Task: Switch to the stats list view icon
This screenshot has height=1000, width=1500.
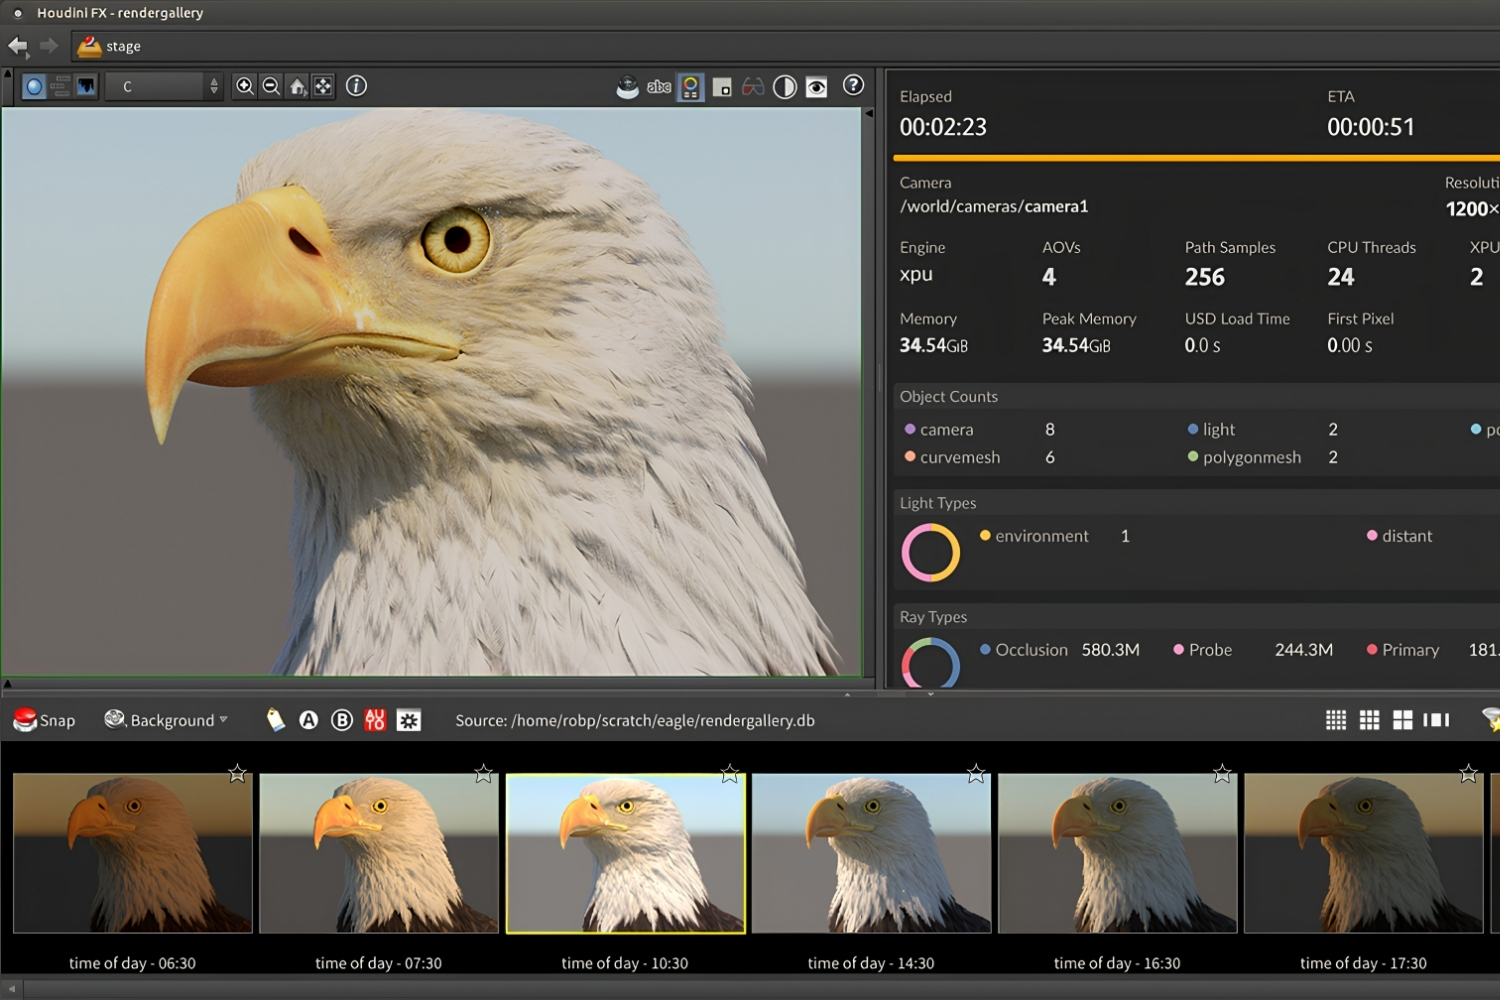Action: [60, 87]
